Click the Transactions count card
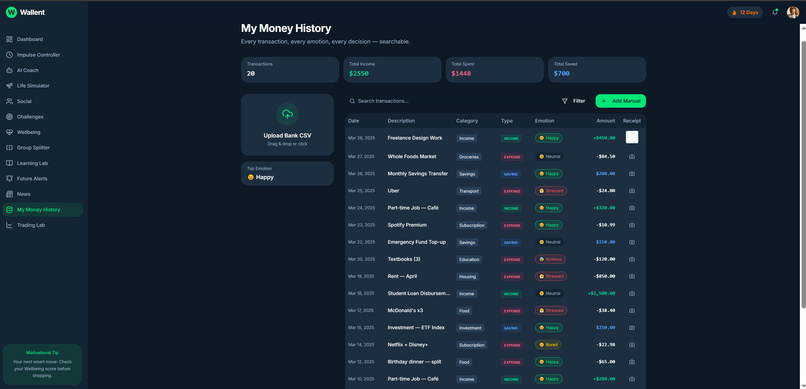Image resolution: width=806 pixels, height=389 pixels. tap(290, 69)
